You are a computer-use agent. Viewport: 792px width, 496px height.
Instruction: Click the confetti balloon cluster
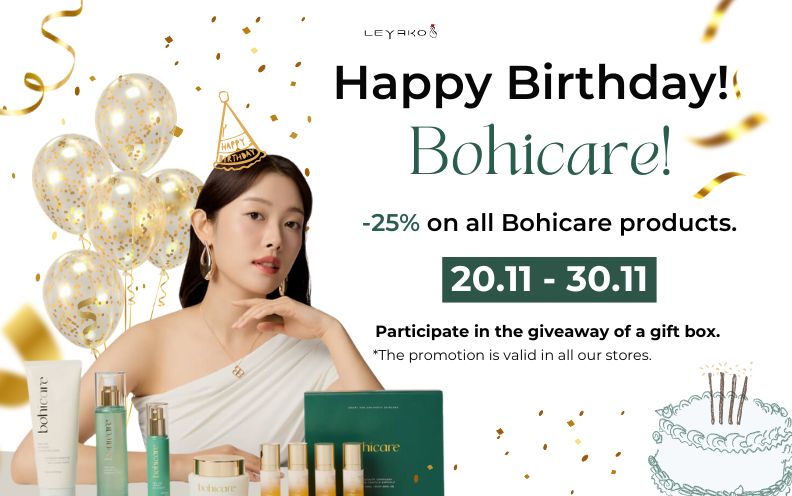[114, 210]
